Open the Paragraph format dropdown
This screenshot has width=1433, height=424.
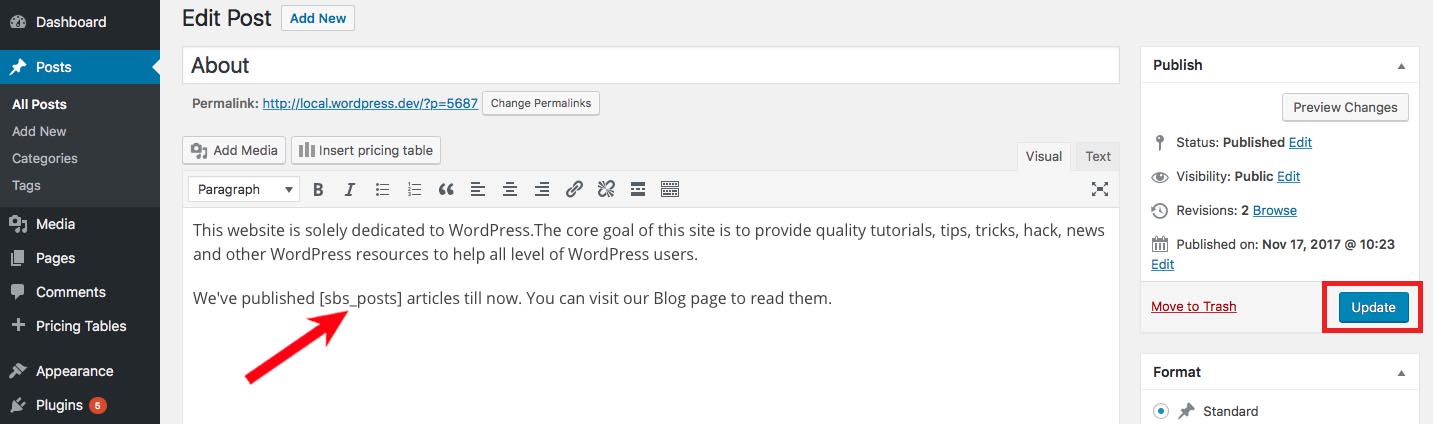(x=244, y=189)
